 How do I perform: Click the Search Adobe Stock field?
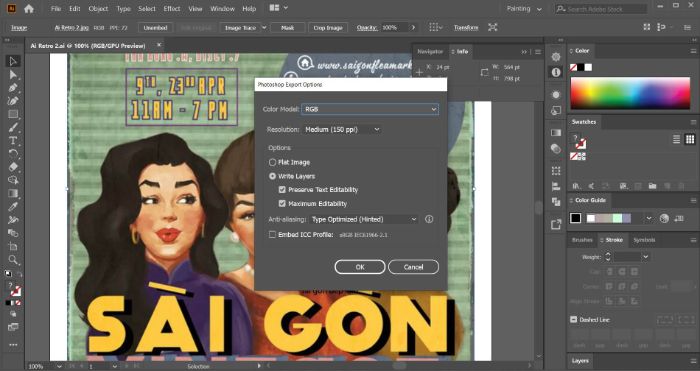pyautogui.click(x=601, y=9)
